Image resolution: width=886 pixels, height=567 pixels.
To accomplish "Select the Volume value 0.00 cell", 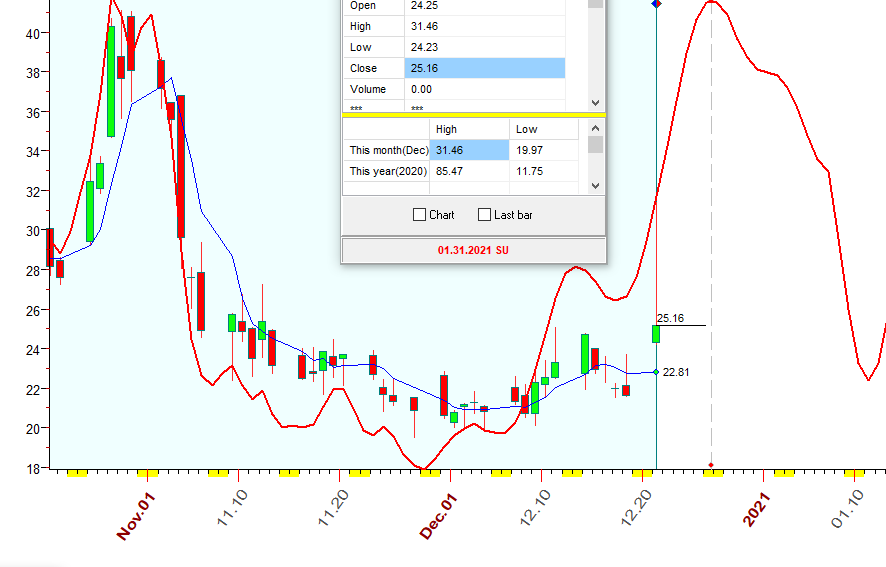I will click(485, 89).
